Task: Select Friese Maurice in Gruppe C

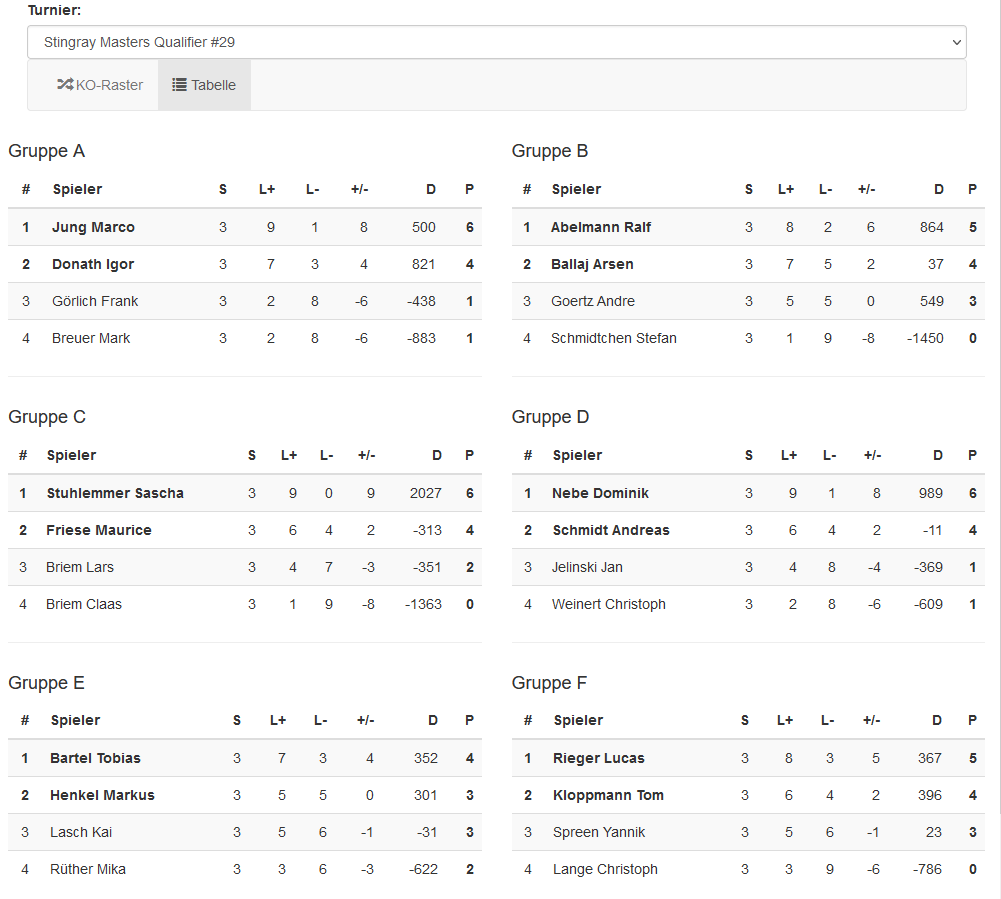Action: click(x=99, y=530)
